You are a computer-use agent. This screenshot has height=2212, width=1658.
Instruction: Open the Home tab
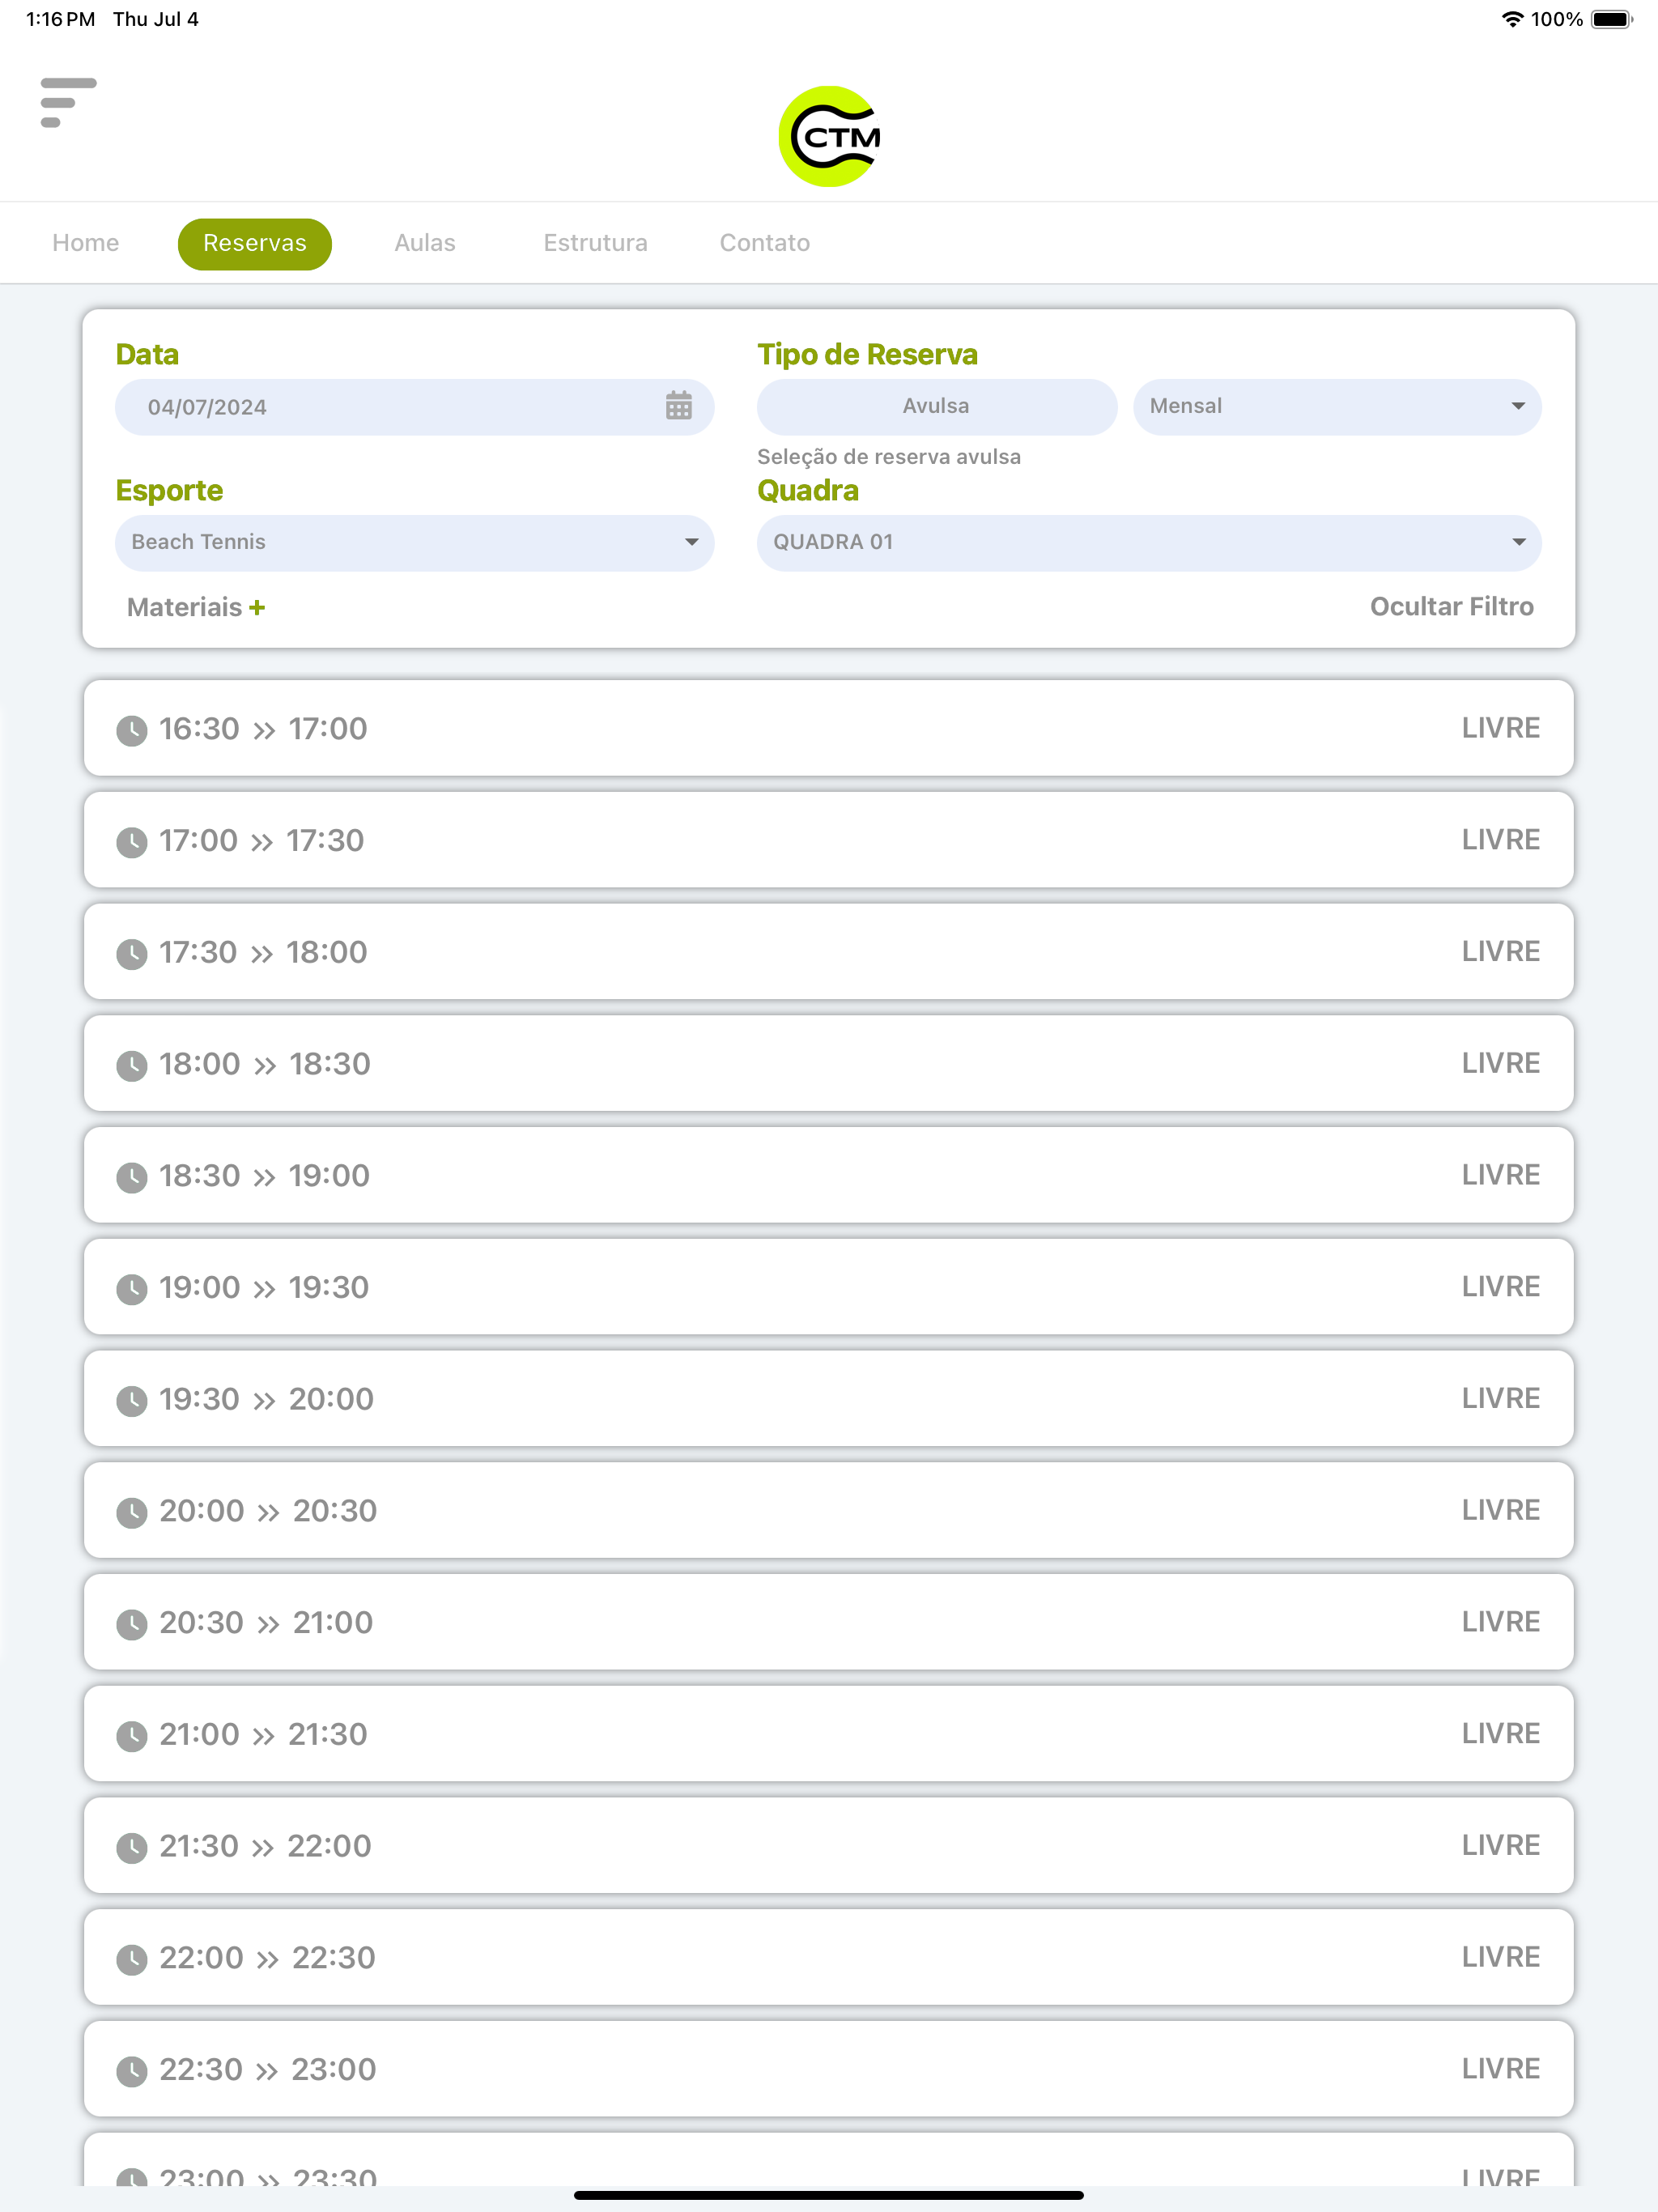click(x=86, y=243)
